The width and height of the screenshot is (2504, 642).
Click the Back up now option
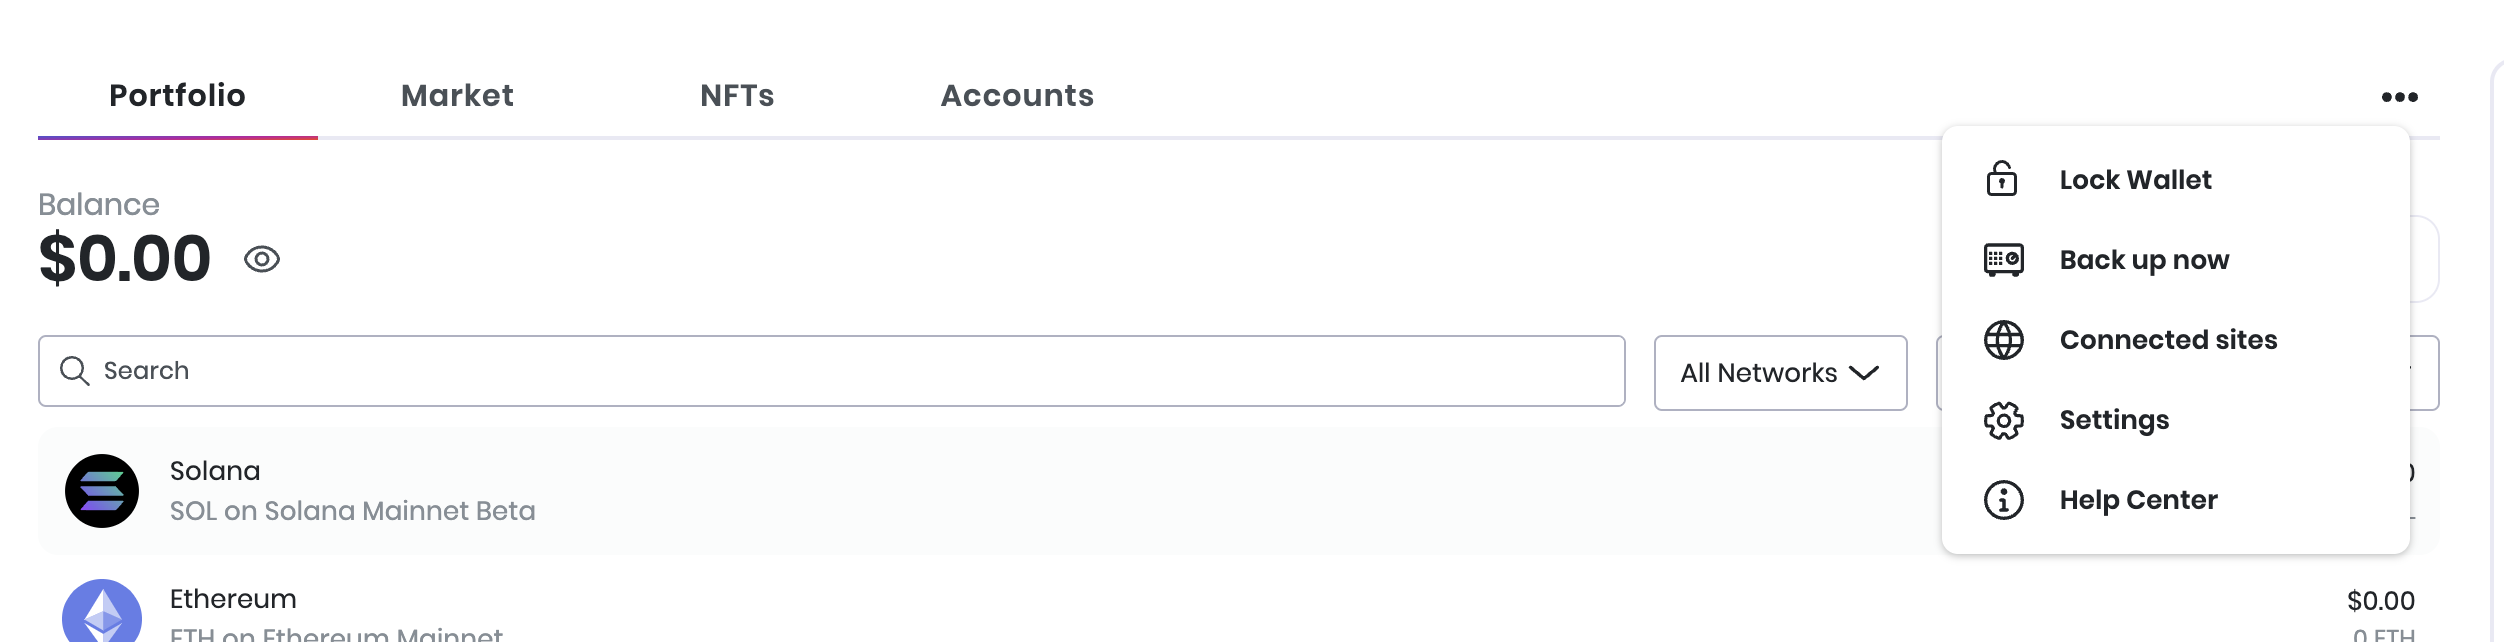(x=2144, y=260)
